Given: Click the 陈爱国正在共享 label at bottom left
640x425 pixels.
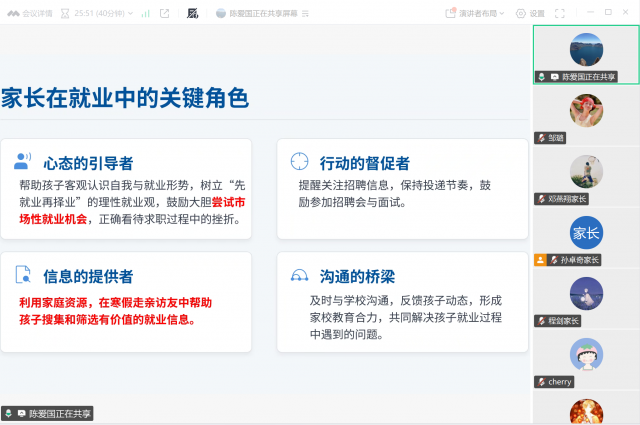Looking at the screenshot, I should click(x=48, y=413).
